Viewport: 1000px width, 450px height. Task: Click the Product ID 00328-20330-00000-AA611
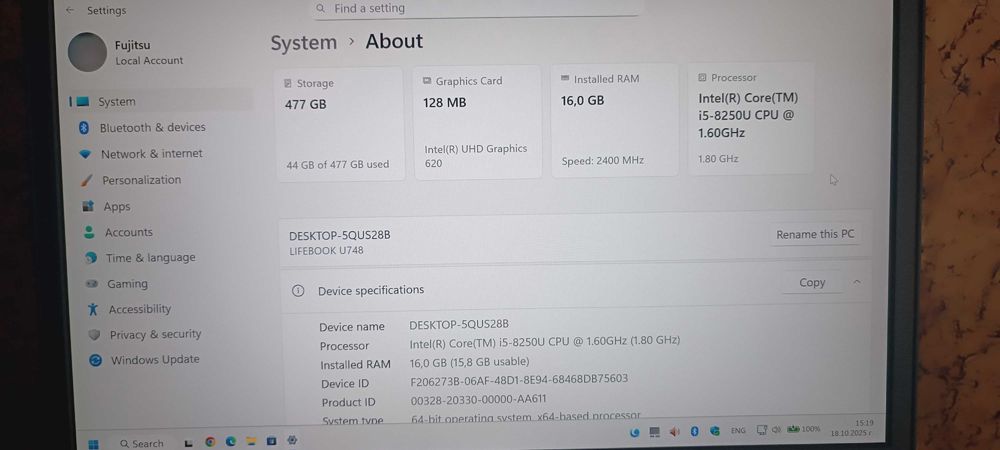[x=478, y=400]
